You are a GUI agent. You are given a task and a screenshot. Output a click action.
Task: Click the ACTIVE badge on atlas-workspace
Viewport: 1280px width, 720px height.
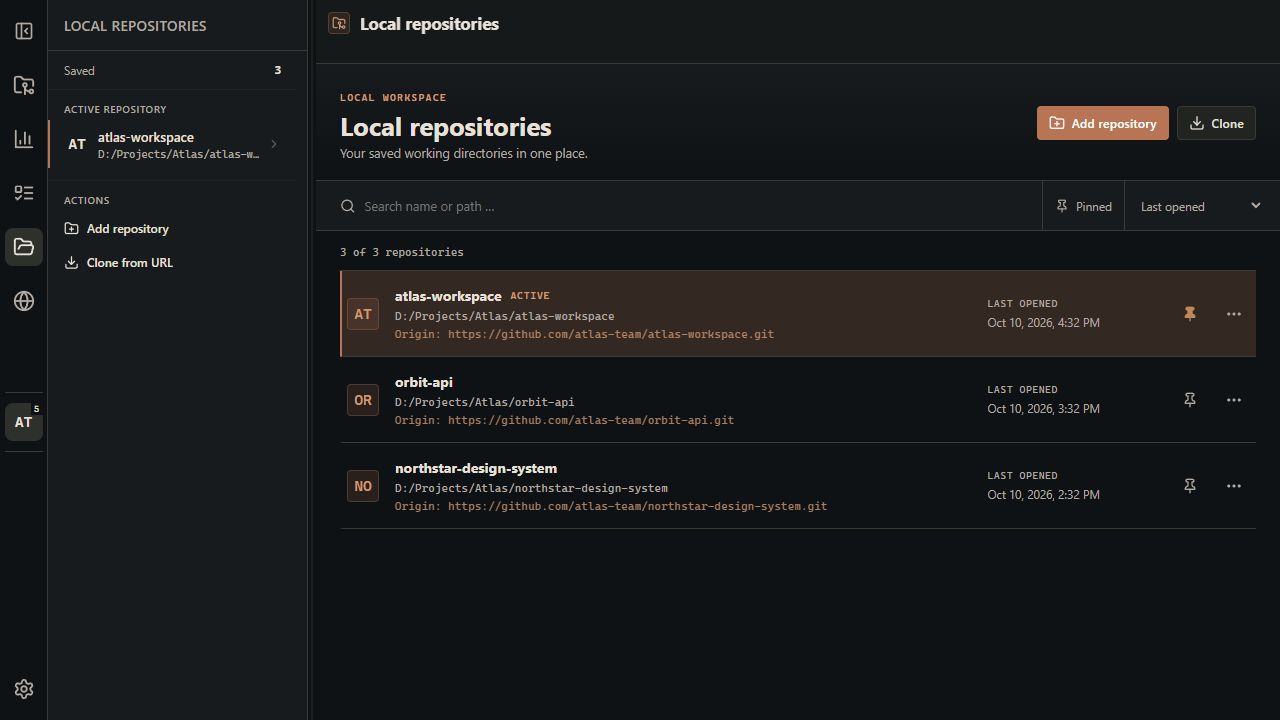point(530,296)
